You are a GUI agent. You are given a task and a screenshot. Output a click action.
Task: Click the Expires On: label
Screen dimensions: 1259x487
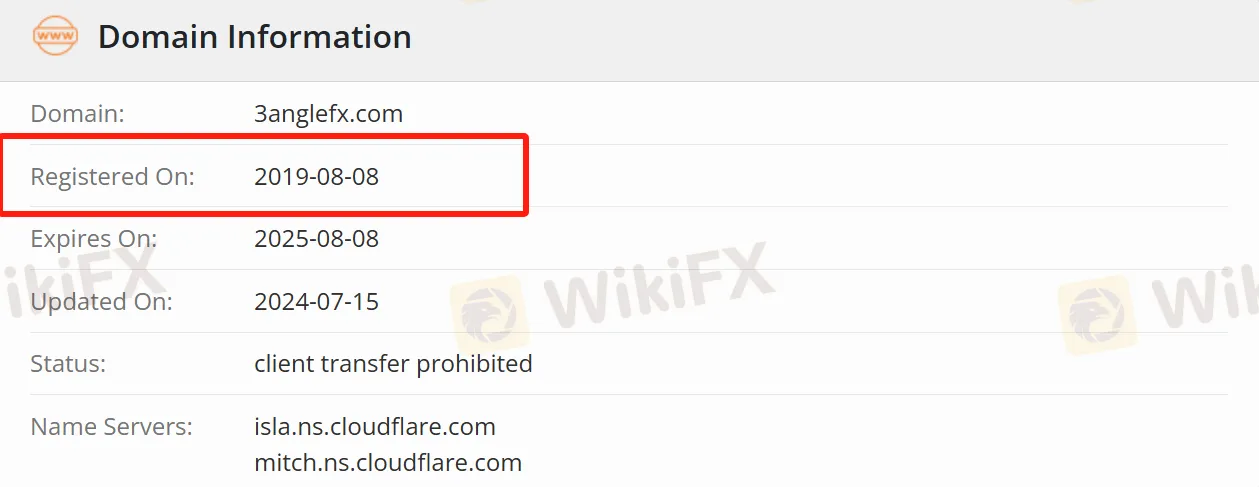[x=94, y=239]
